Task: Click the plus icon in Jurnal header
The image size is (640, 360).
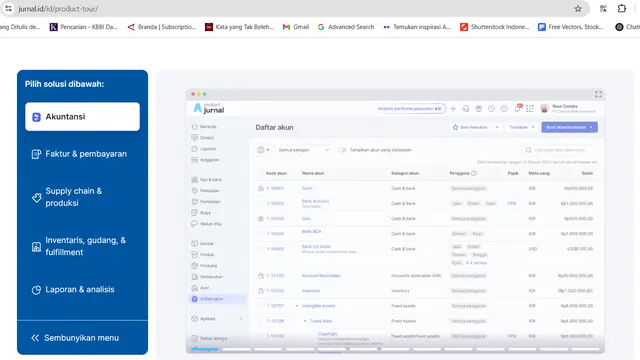Action: (453, 109)
